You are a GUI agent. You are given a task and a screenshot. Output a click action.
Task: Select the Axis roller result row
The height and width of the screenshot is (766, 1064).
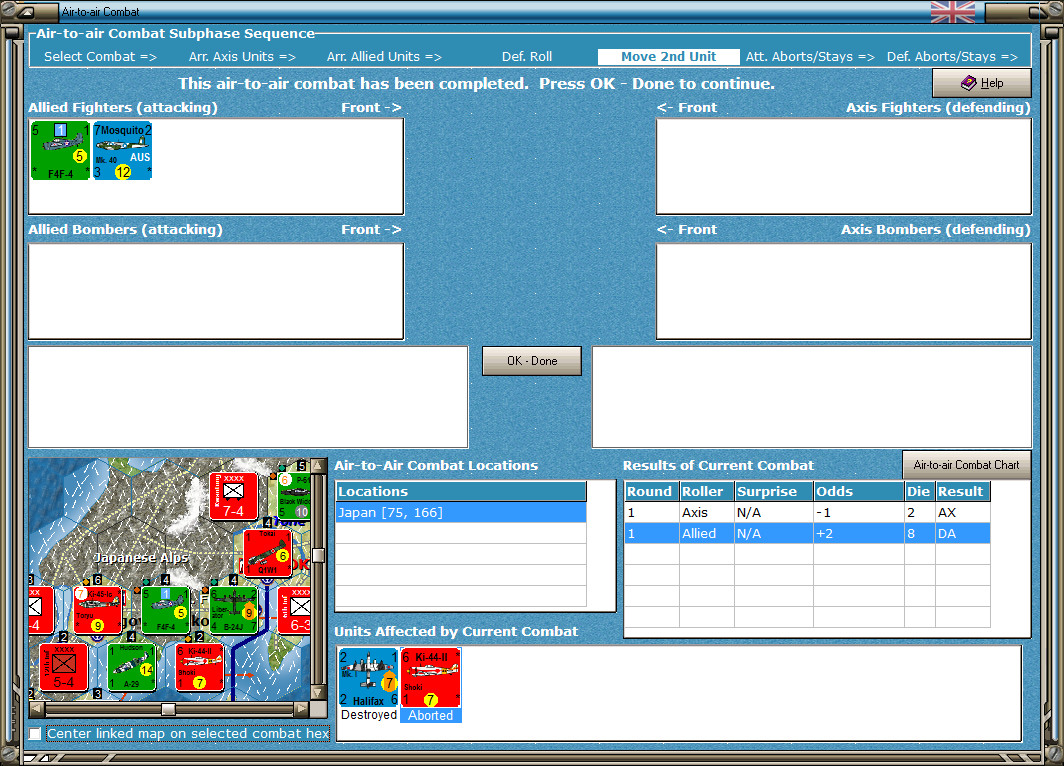pyautogui.click(x=807, y=512)
